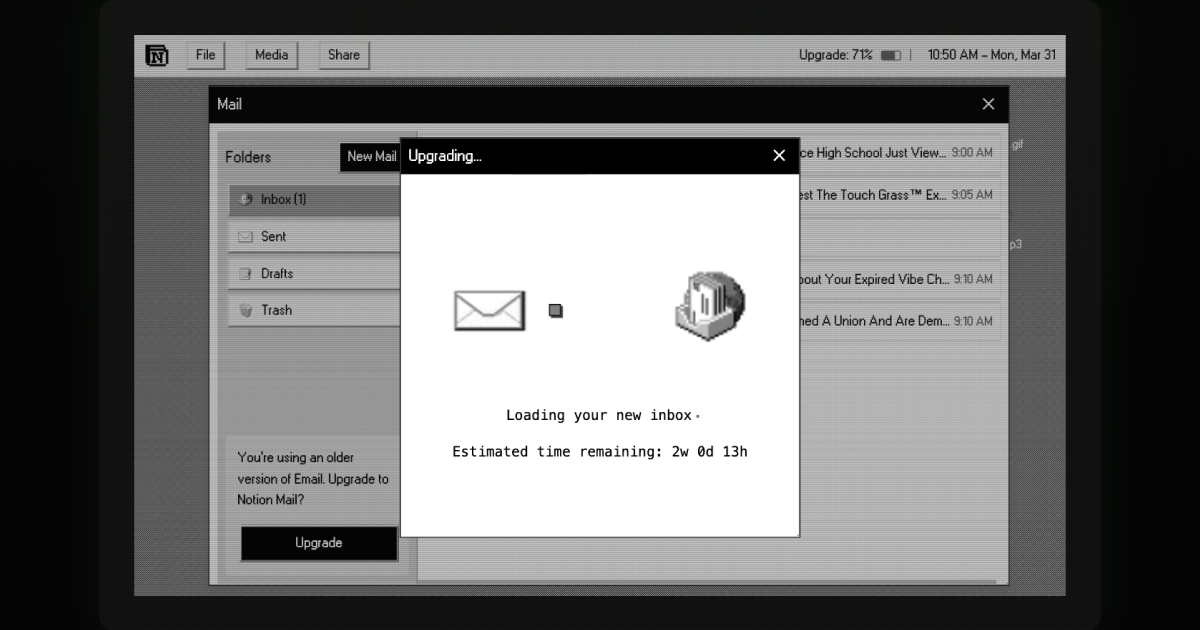Click the printer icon in the Upgrading dialog
1200x630 pixels.
(709, 306)
